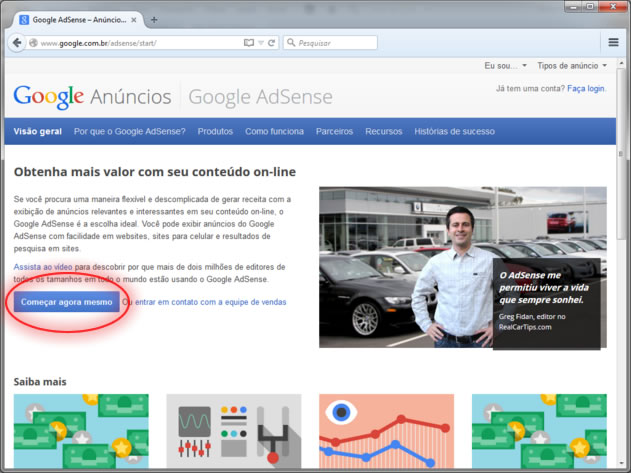The width and height of the screenshot is (631, 473).
Task: Open the first money bills thumbnail
Action: 81,431
